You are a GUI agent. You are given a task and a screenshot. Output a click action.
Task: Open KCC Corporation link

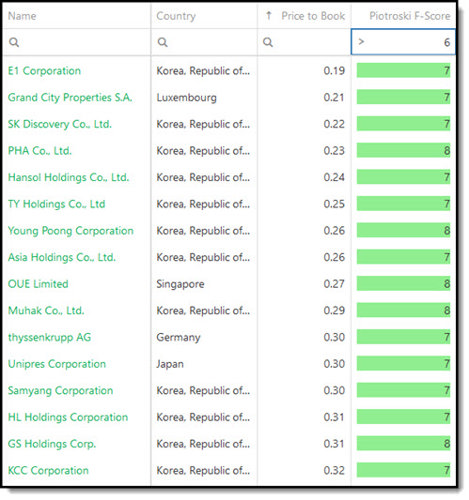pyautogui.click(x=48, y=470)
